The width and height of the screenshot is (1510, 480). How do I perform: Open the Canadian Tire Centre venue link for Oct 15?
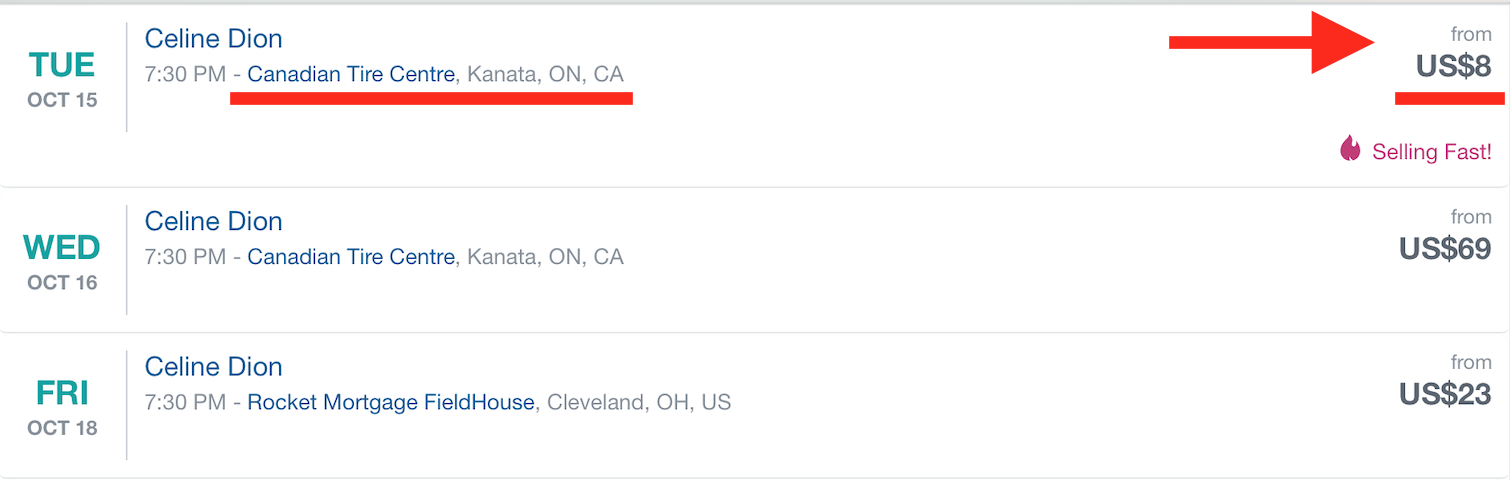(x=351, y=74)
